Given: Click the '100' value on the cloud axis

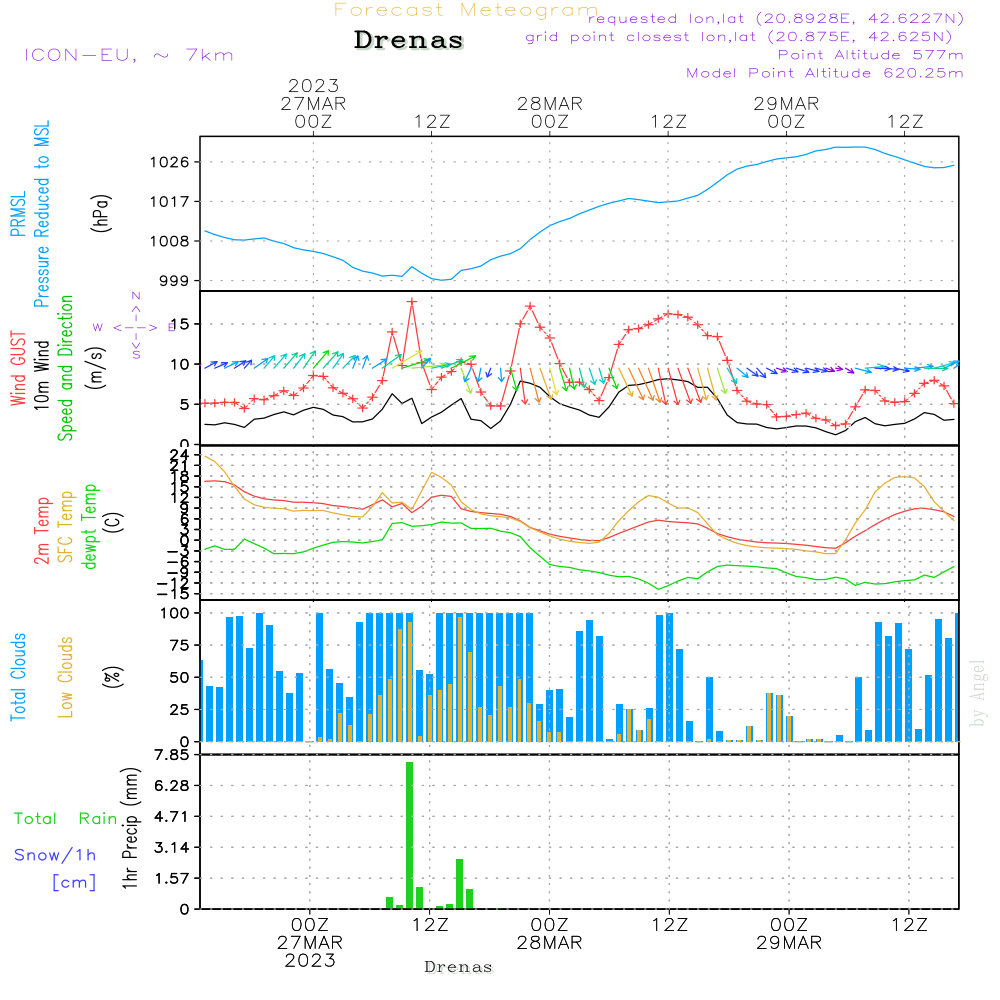Looking at the screenshot, I should (175, 614).
